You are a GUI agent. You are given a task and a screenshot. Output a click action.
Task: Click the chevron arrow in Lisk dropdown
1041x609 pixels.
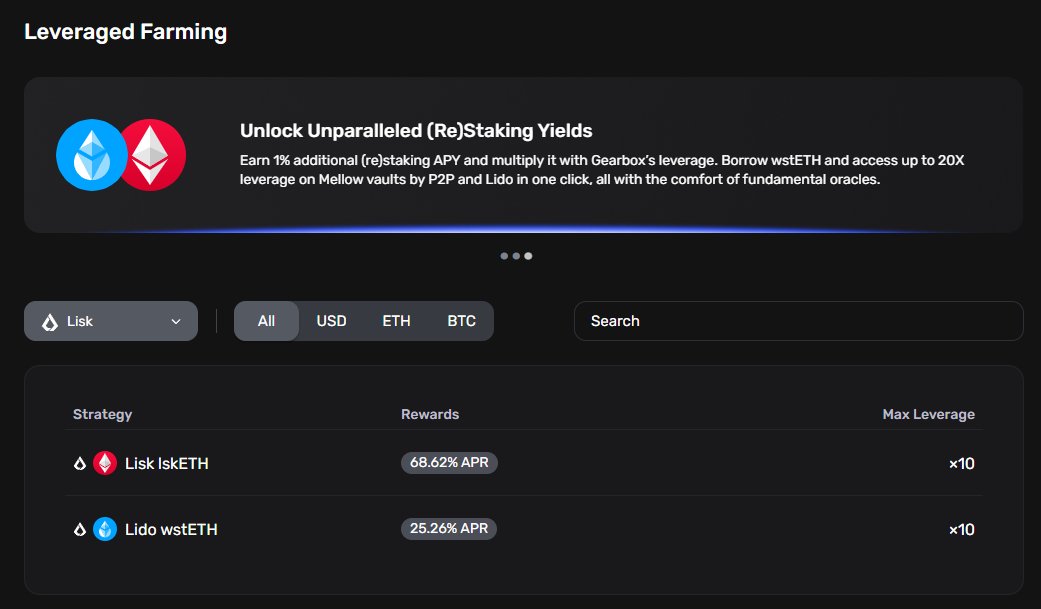pyautogui.click(x=176, y=321)
